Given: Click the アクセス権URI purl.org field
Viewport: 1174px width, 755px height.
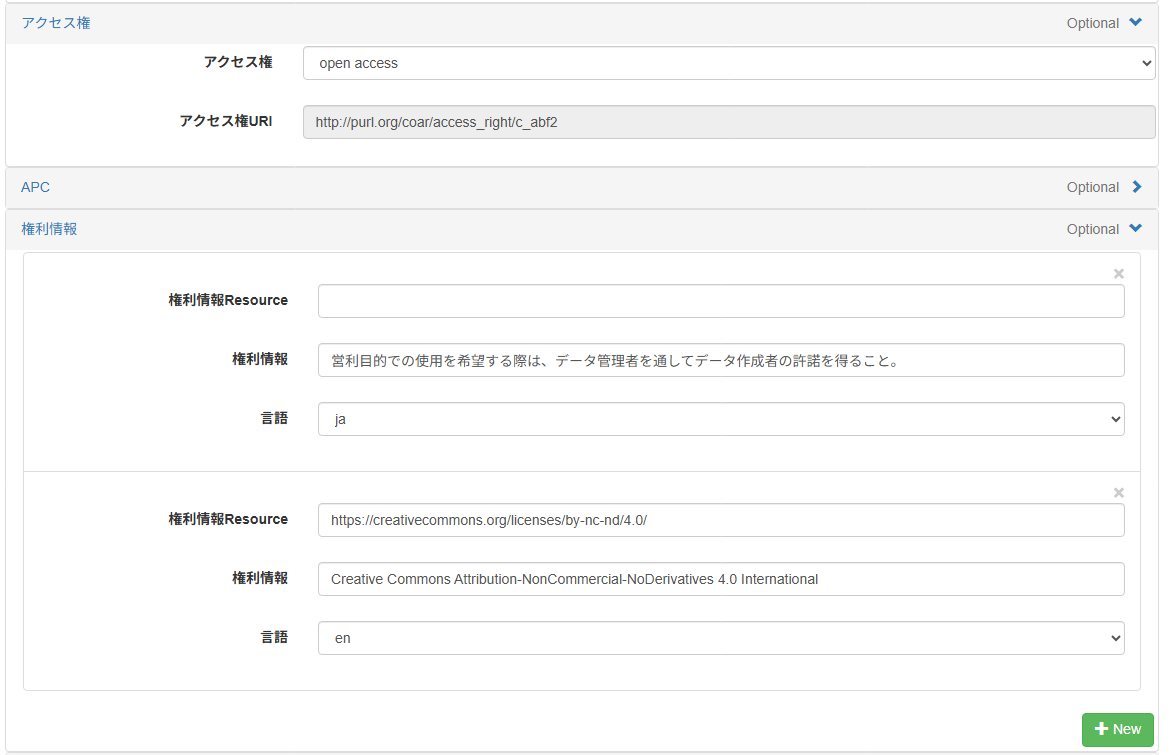Looking at the screenshot, I should coord(729,122).
